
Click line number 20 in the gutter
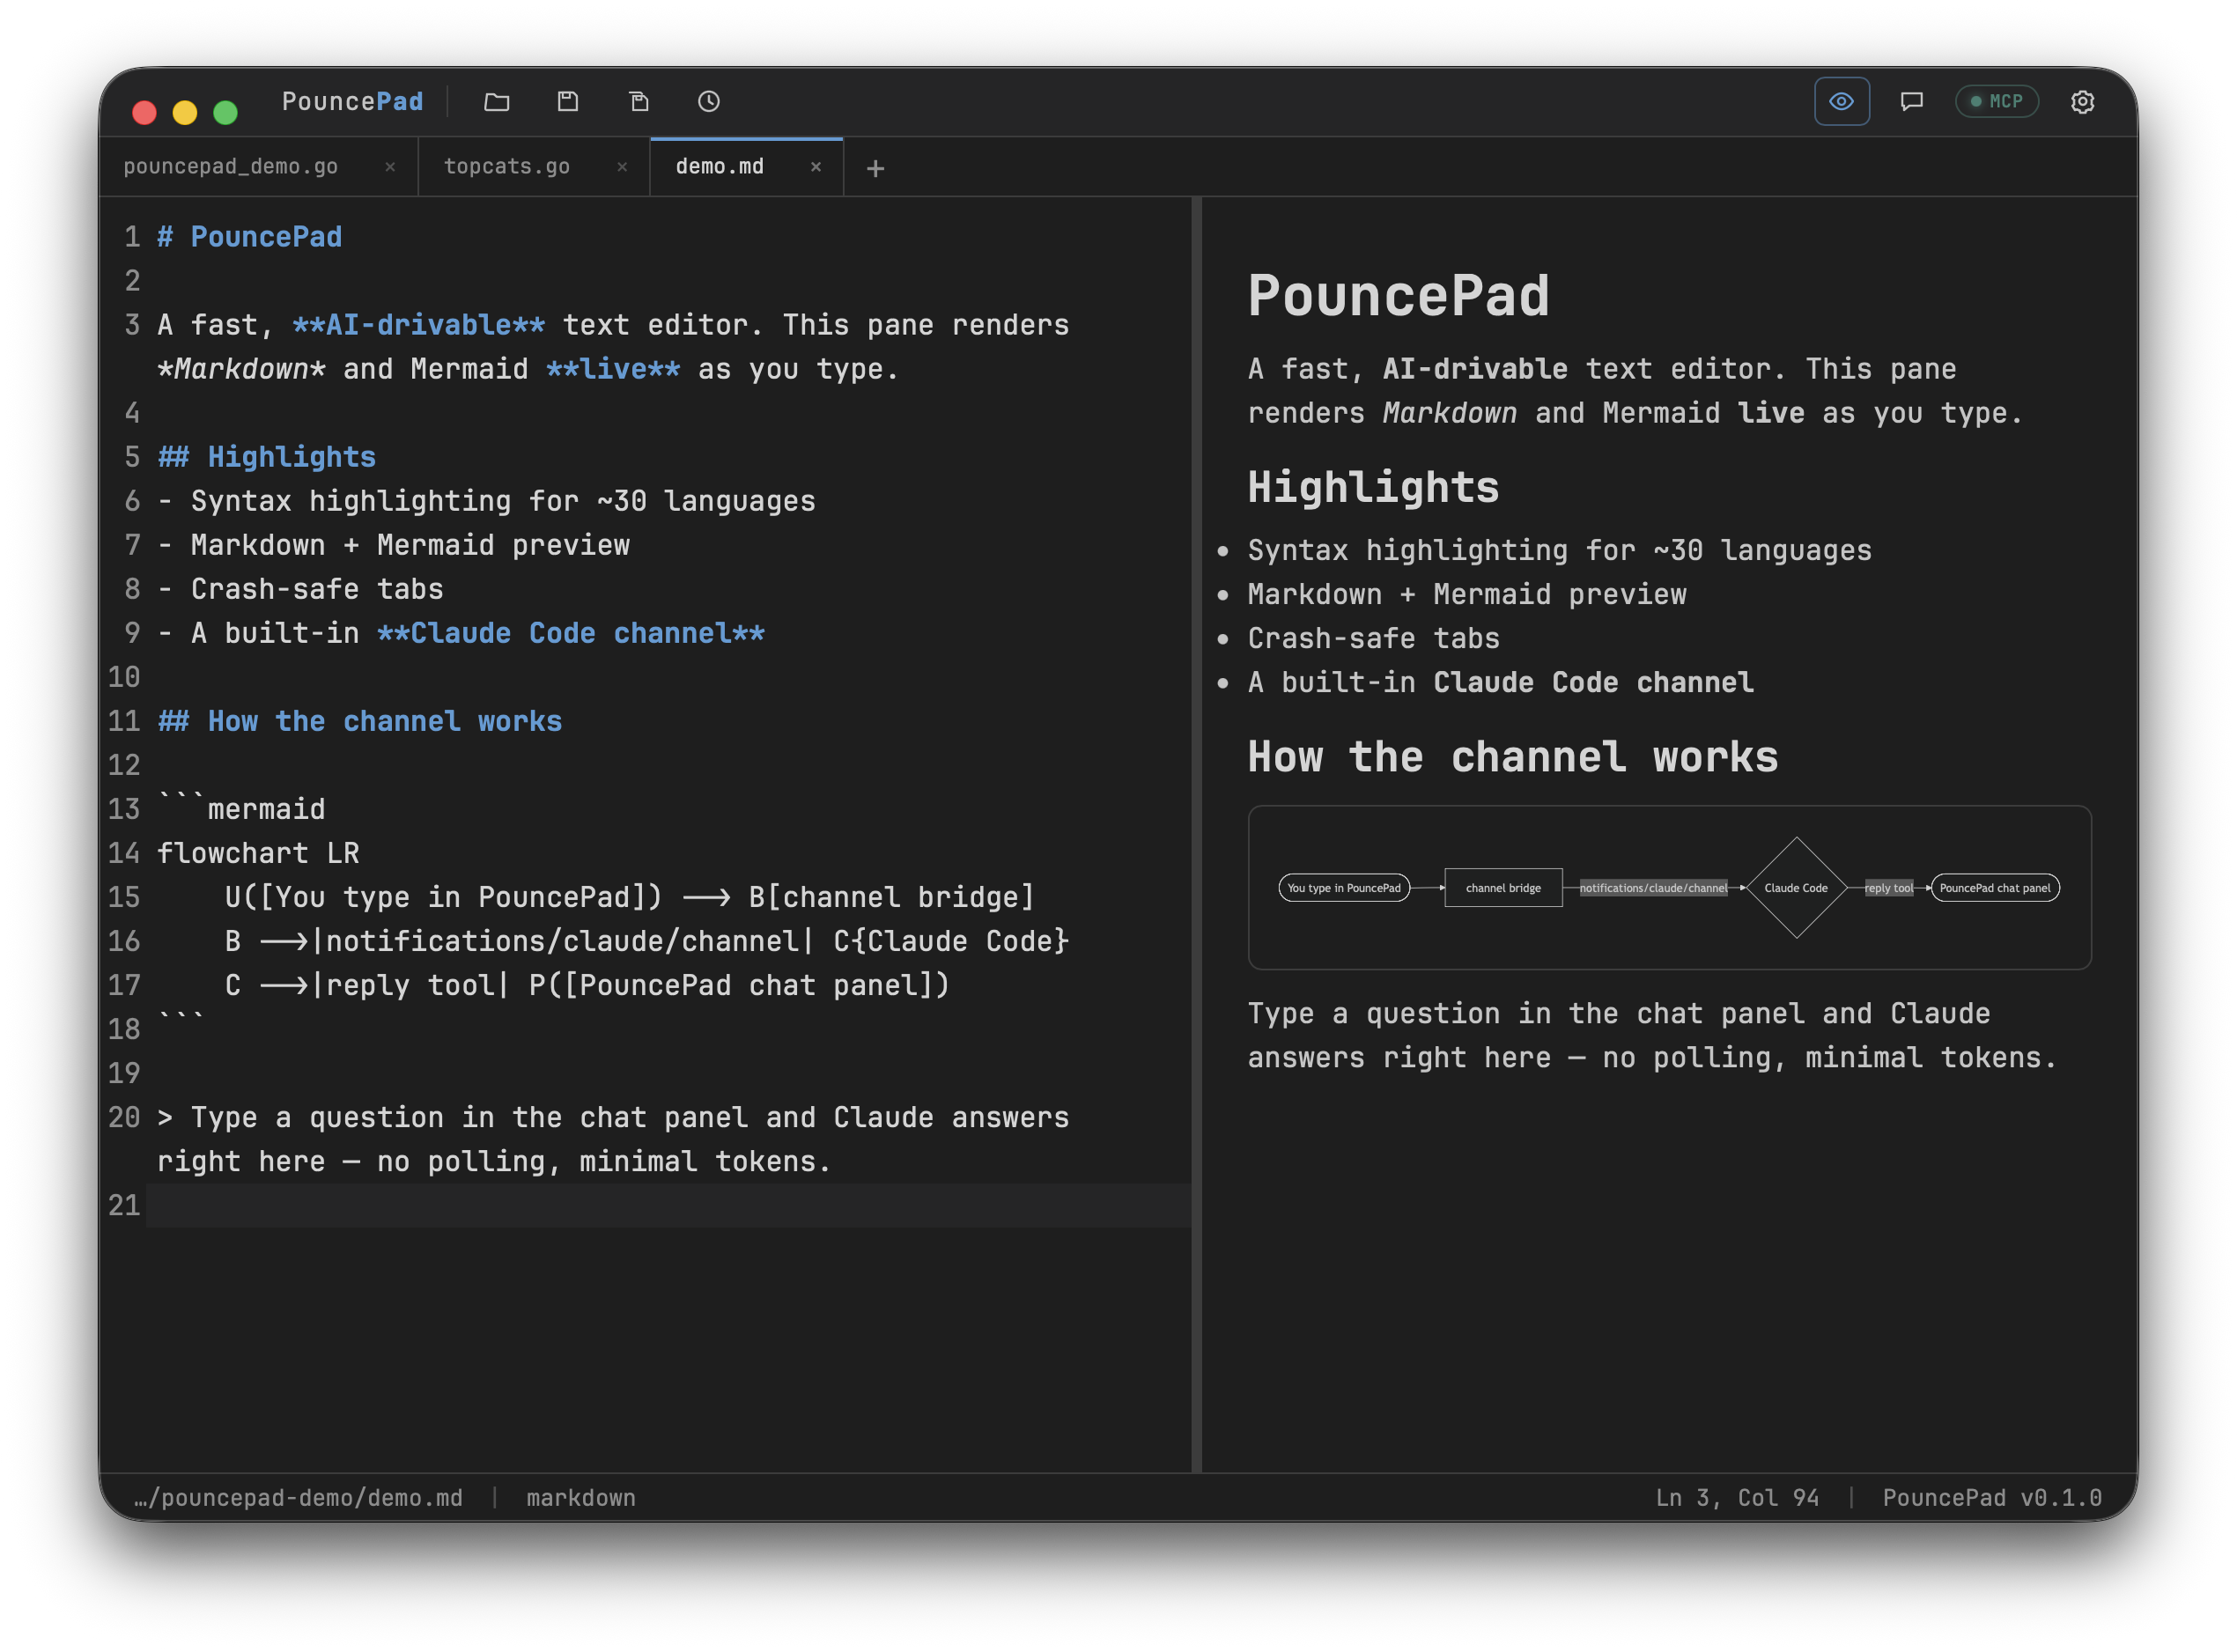[x=124, y=1117]
